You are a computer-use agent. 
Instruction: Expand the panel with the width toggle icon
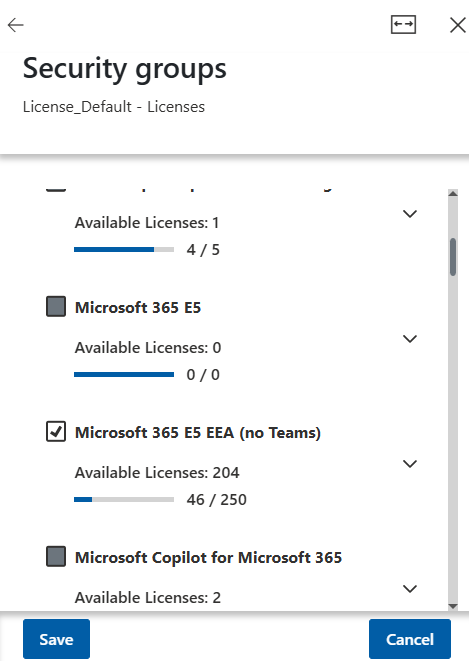pyautogui.click(x=403, y=24)
